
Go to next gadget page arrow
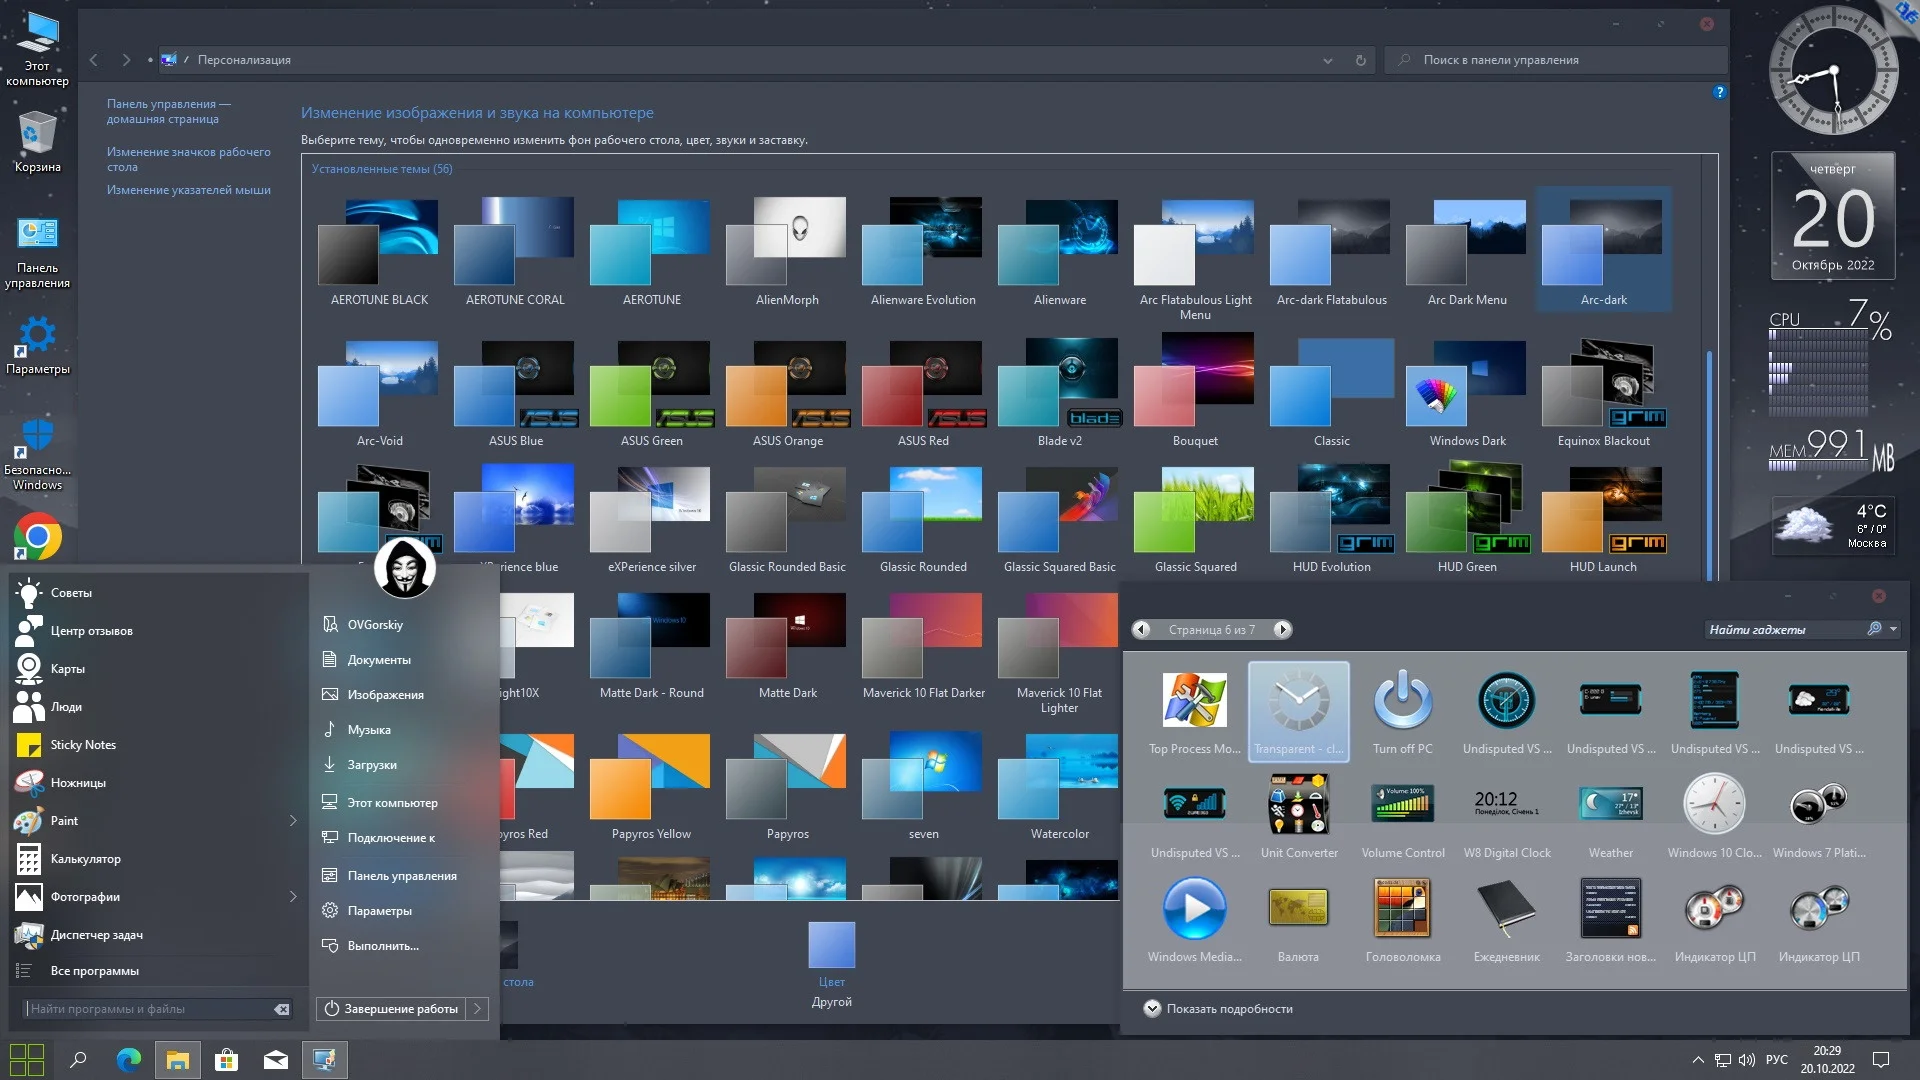[x=1282, y=629]
